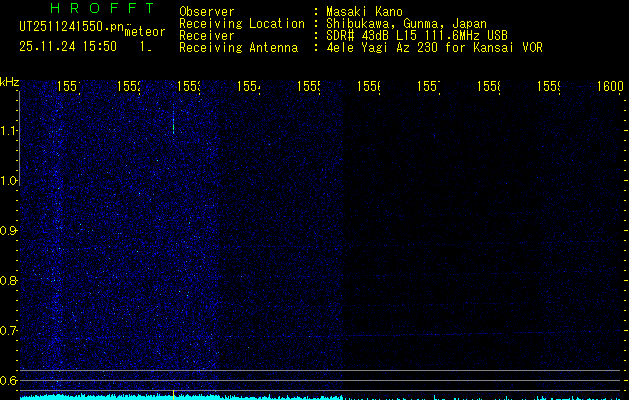Screen dimensions: 629x400
Task: Click the Receiving Antenna label
Action: (x=238, y=47)
